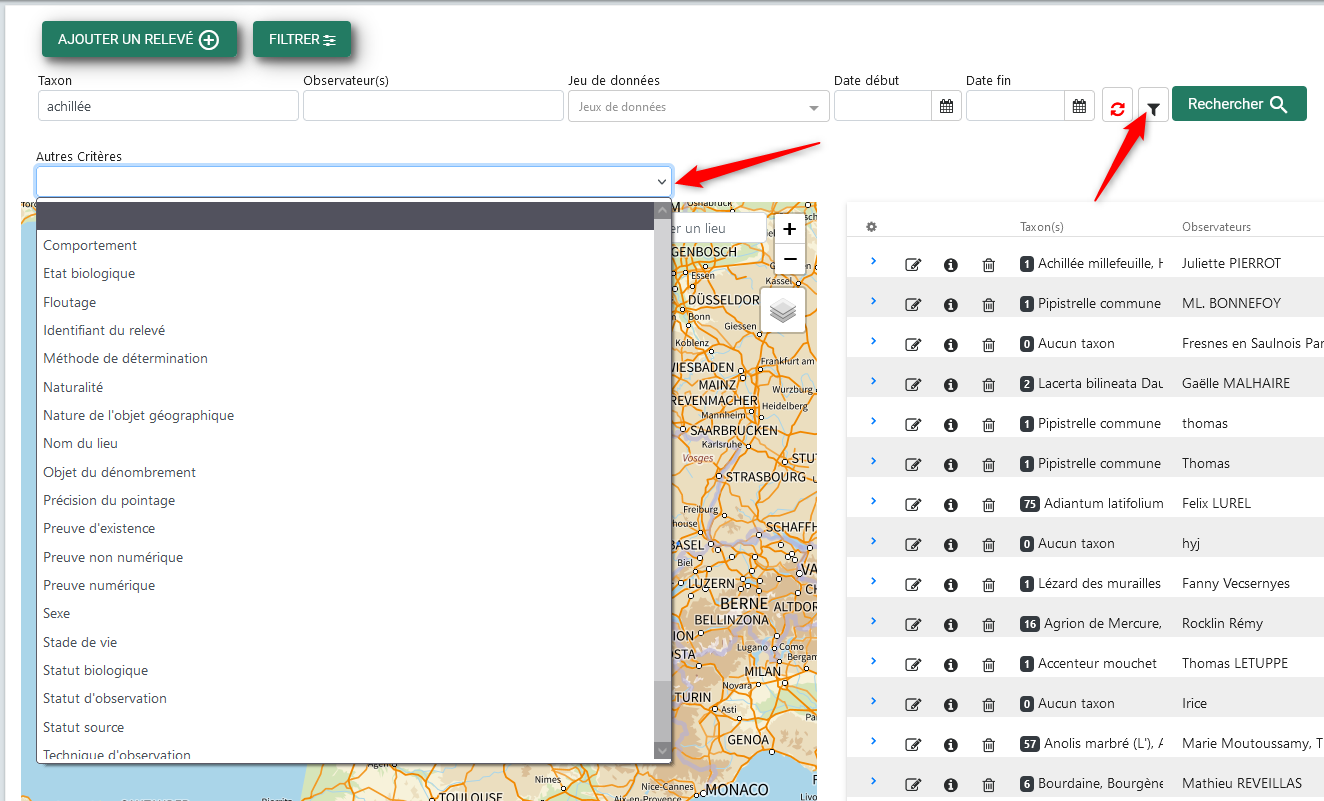Image resolution: width=1324 pixels, height=801 pixels.
Task: Choose Identifiant du relevé option
Action: [x=346, y=330]
